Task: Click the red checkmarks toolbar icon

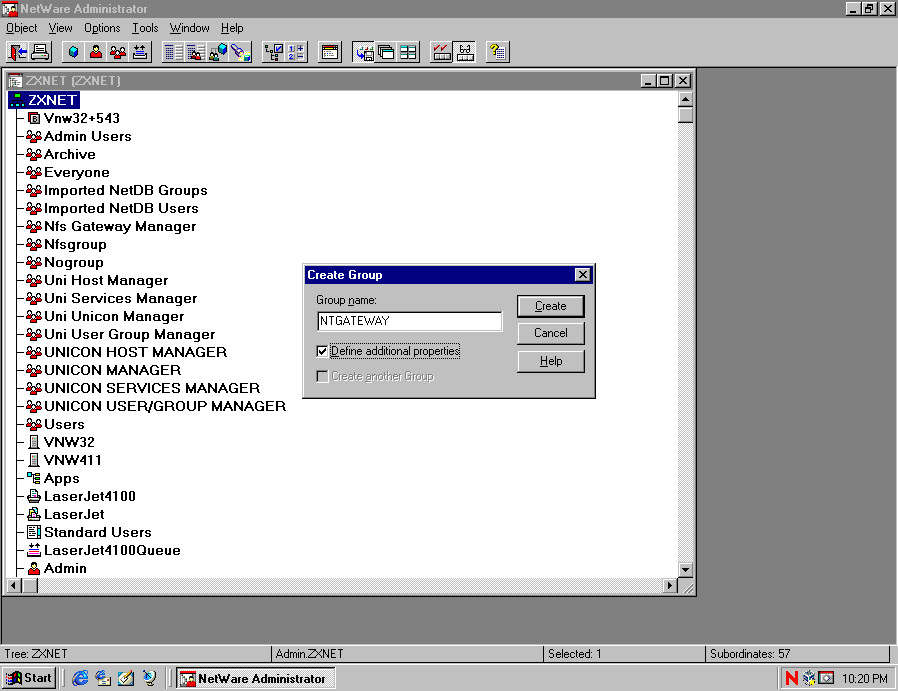Action: [442, 52]
